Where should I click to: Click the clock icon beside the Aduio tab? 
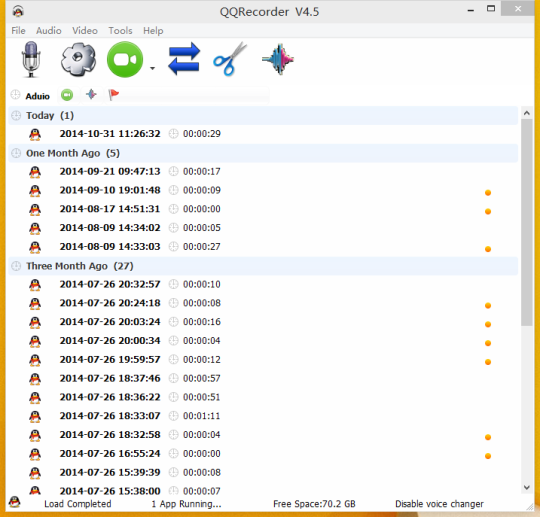coord(15,94)
